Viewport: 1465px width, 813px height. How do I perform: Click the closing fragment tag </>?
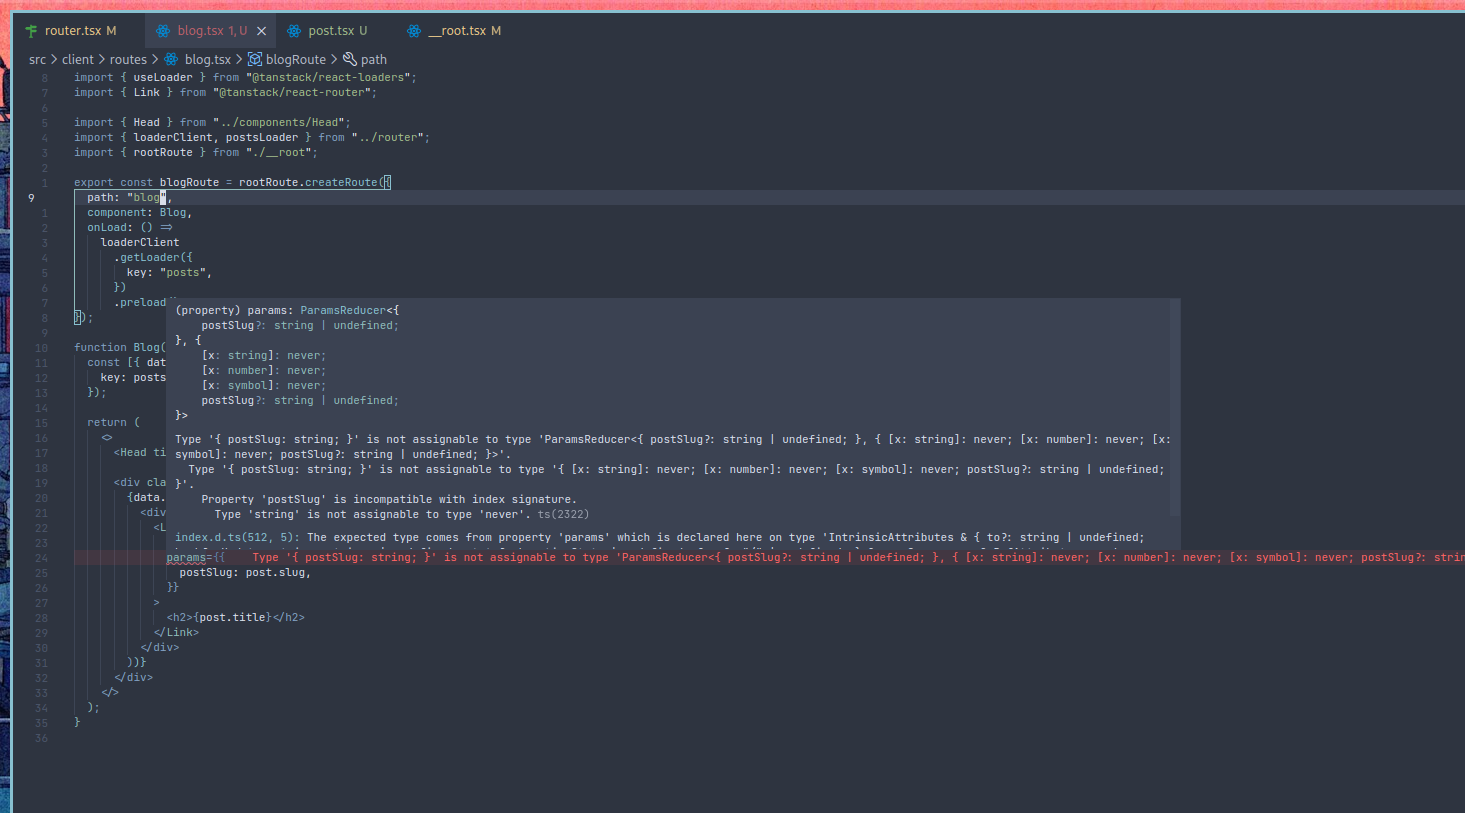tap(110, 693)
